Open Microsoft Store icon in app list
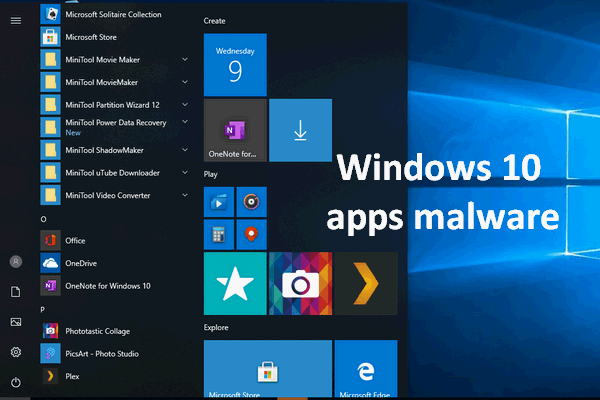This screenshot has width=600, height=400. (51, 37)
